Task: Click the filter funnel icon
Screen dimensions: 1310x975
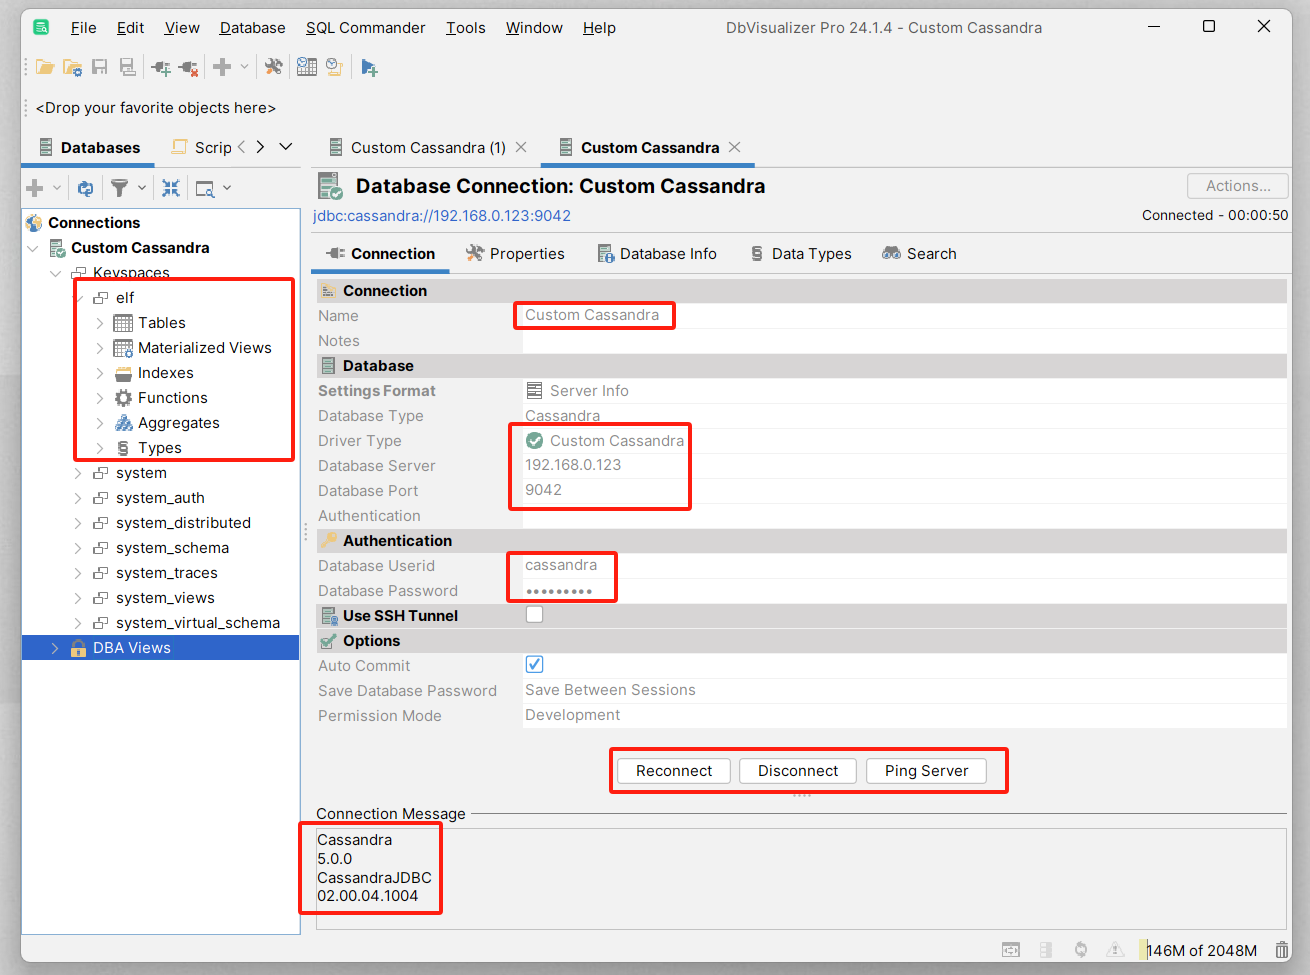Action: click(119, 188)
